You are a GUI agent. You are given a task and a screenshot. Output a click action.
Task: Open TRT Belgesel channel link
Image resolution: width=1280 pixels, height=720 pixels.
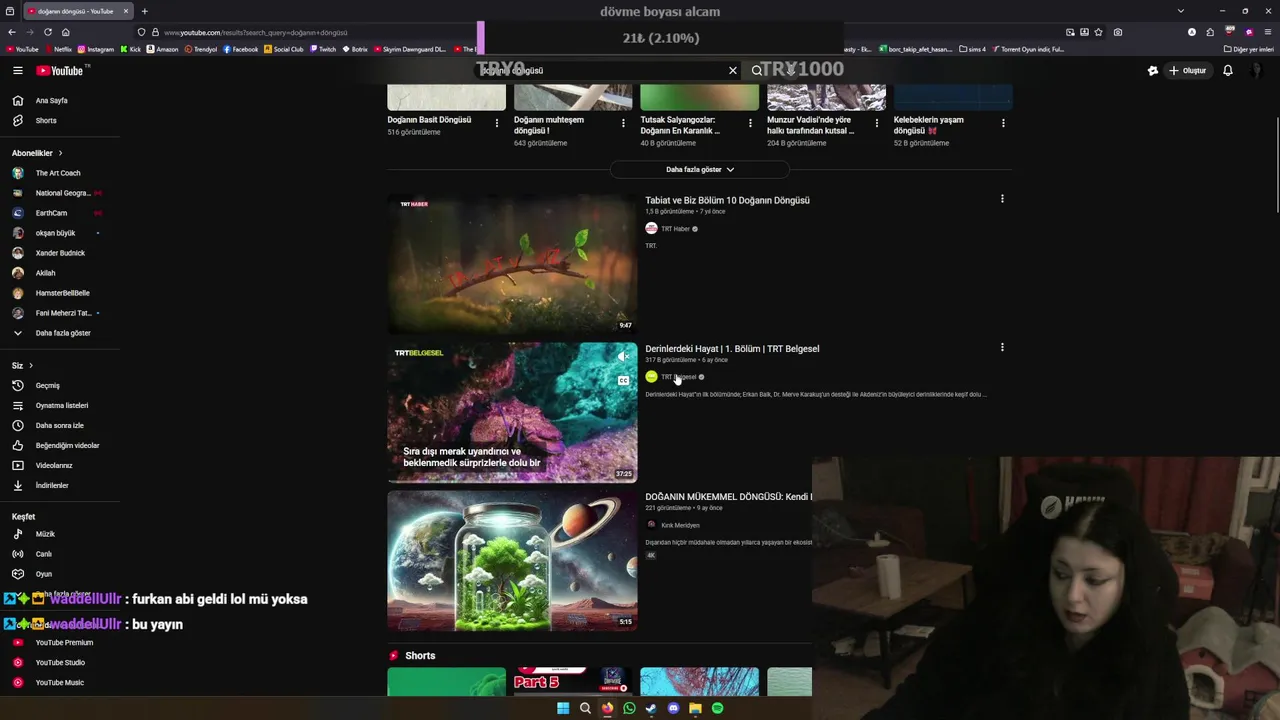[x=678, y=377]
